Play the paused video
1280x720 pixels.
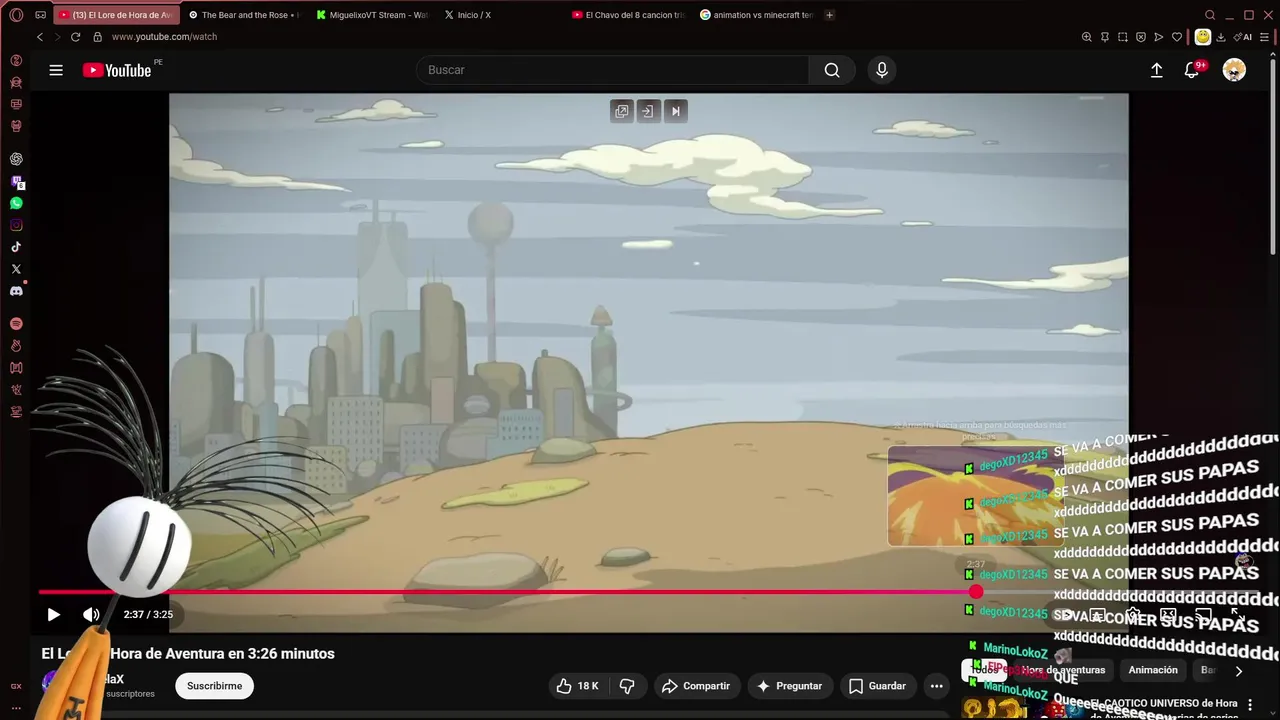(54, 615)
